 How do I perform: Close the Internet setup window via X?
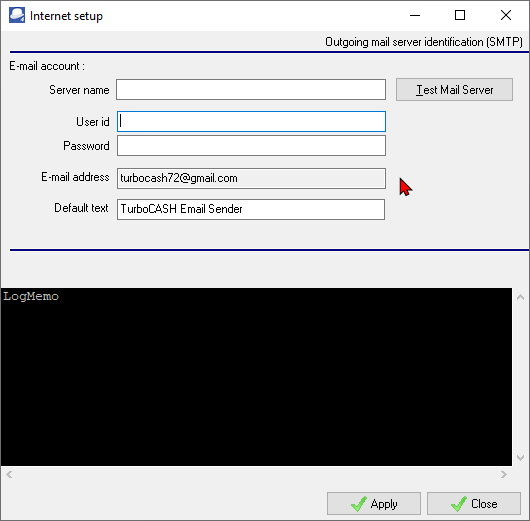tap(506, 16)
